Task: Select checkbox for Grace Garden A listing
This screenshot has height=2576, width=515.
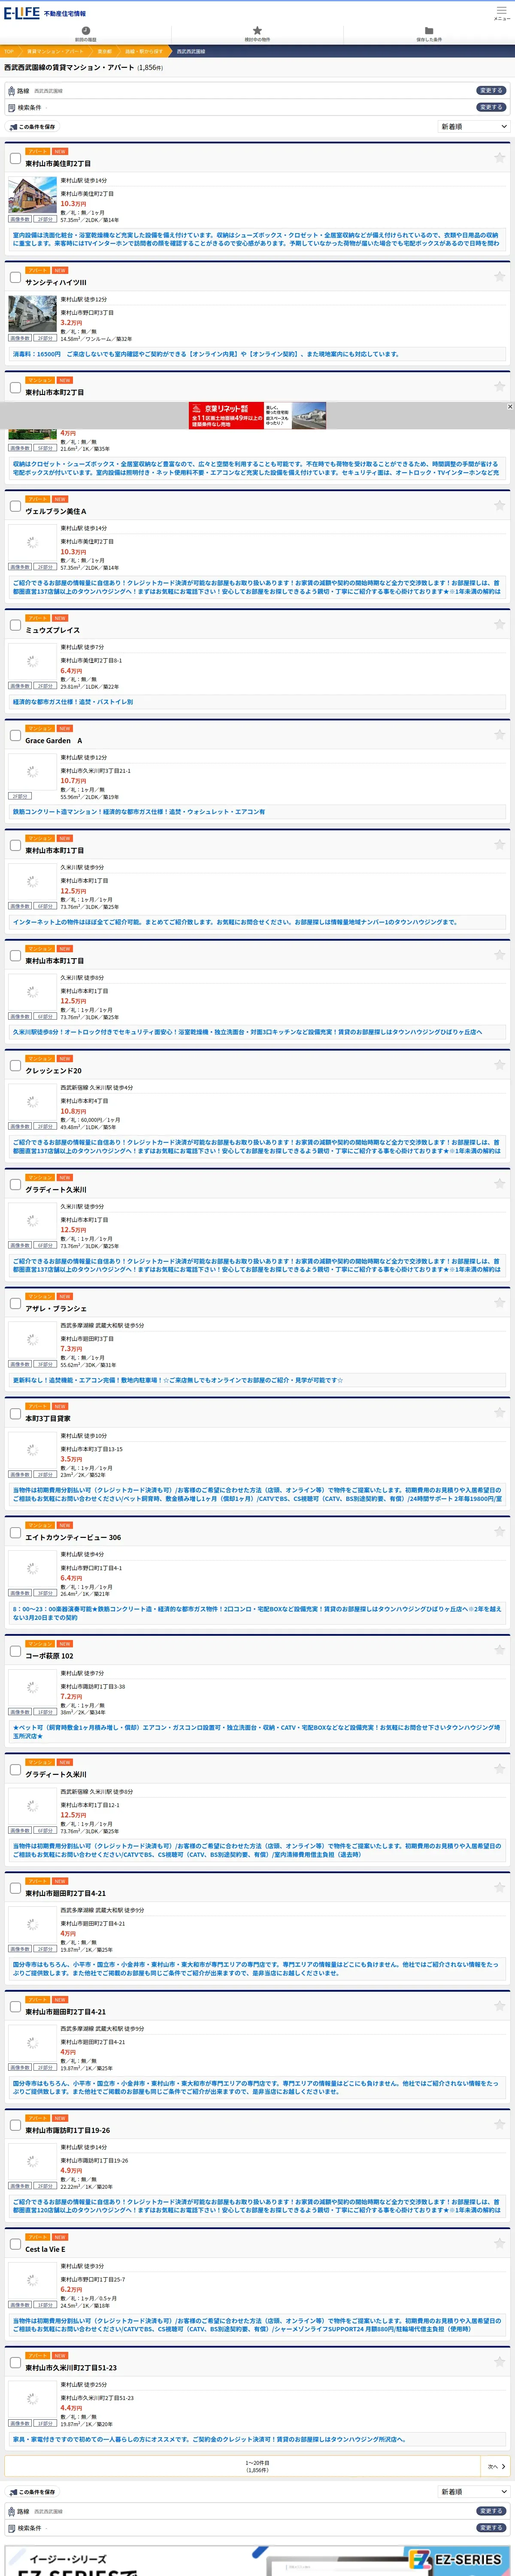Action: pos(15,736)
